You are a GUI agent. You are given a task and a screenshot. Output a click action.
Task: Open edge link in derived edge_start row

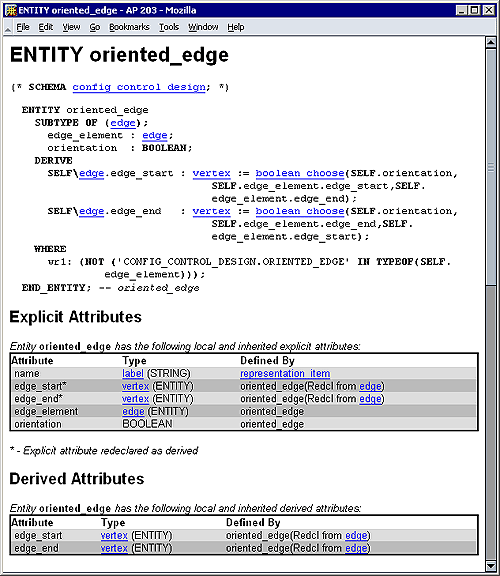pos(356,536)
